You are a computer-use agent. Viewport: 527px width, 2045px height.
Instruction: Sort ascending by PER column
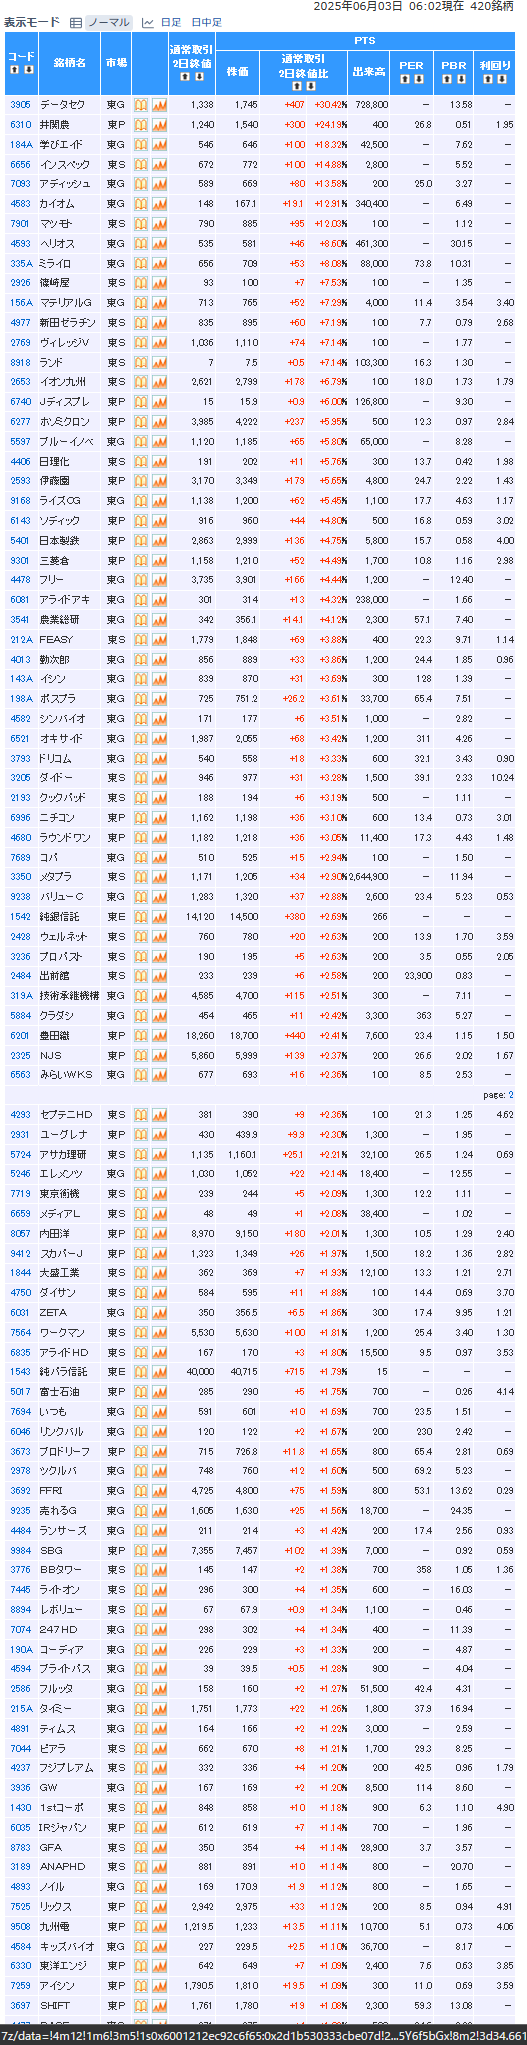tap(405, 77)
